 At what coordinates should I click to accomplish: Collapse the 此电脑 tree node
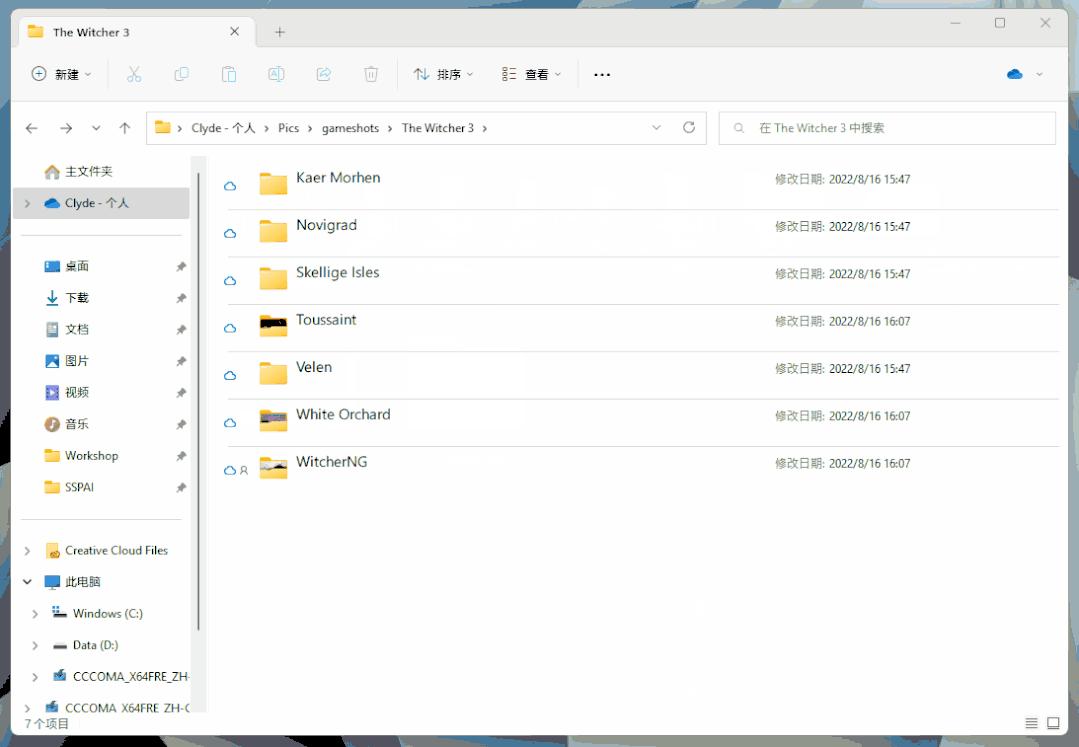coord(28,582)
